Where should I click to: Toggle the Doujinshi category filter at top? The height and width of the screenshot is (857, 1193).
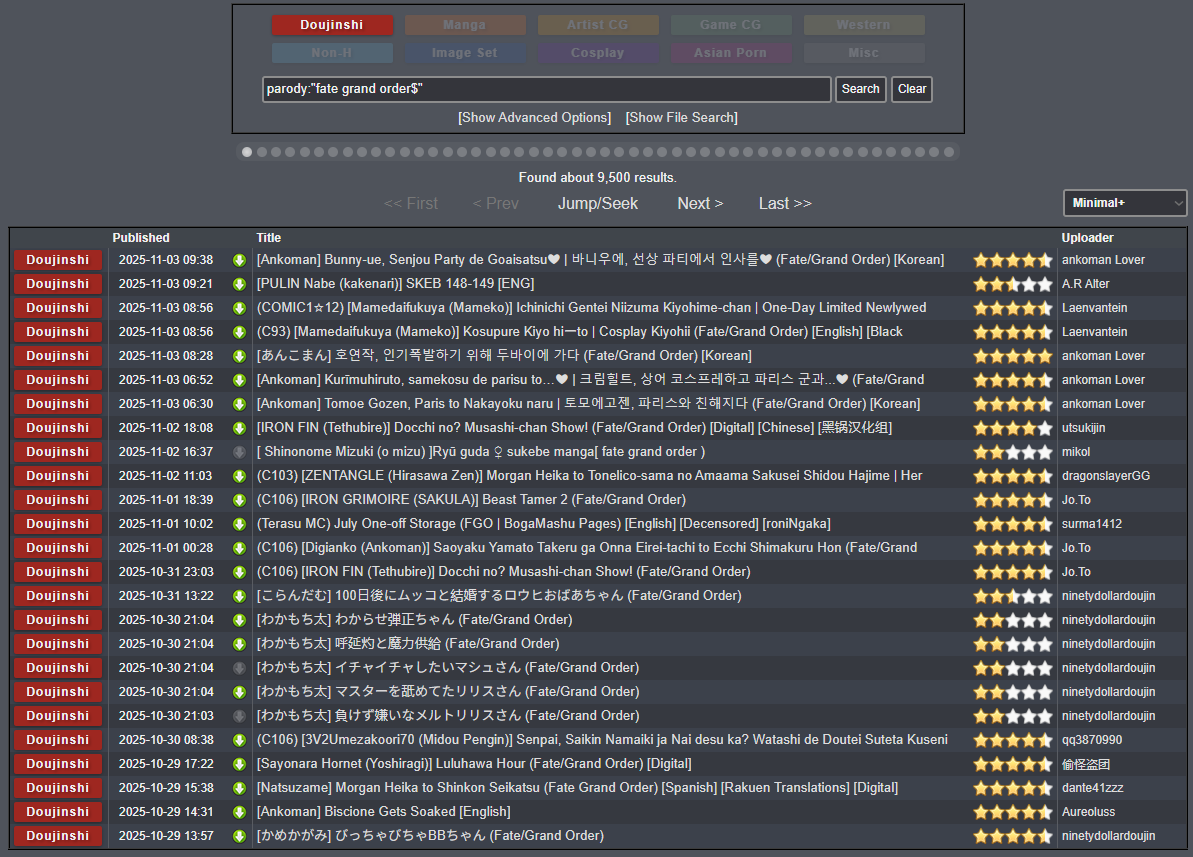(x=332, y=25)
